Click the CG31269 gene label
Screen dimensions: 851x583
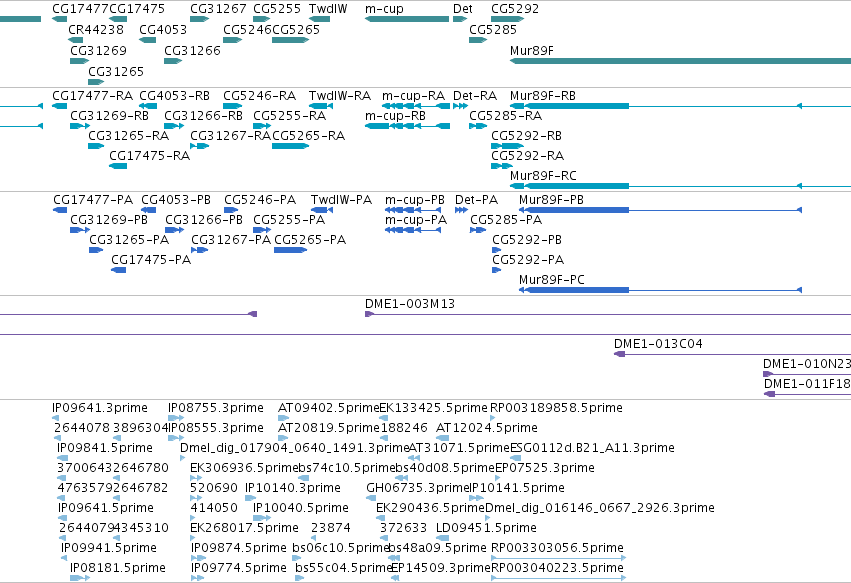pos(98,50)
